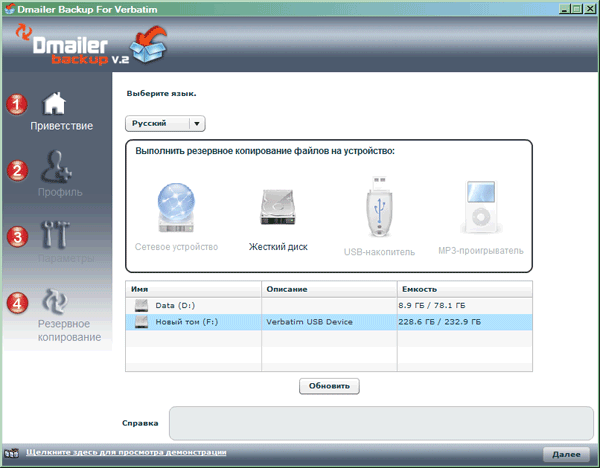The height and width of the screenshot is (468, 600).
Task: Sort by the Имя column header
Action: click(x=193, y=289)
